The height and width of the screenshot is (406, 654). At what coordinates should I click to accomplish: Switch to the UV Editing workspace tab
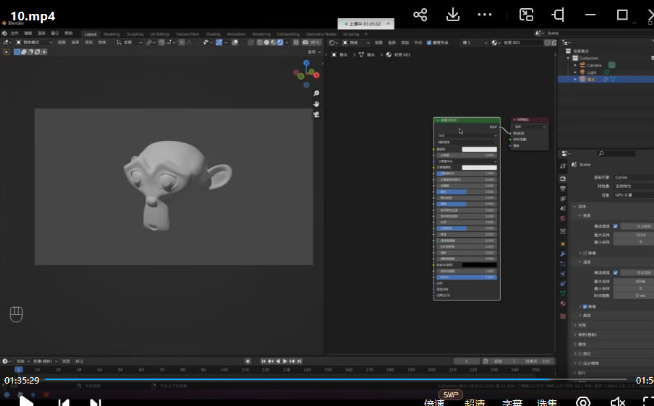(159, 34)
